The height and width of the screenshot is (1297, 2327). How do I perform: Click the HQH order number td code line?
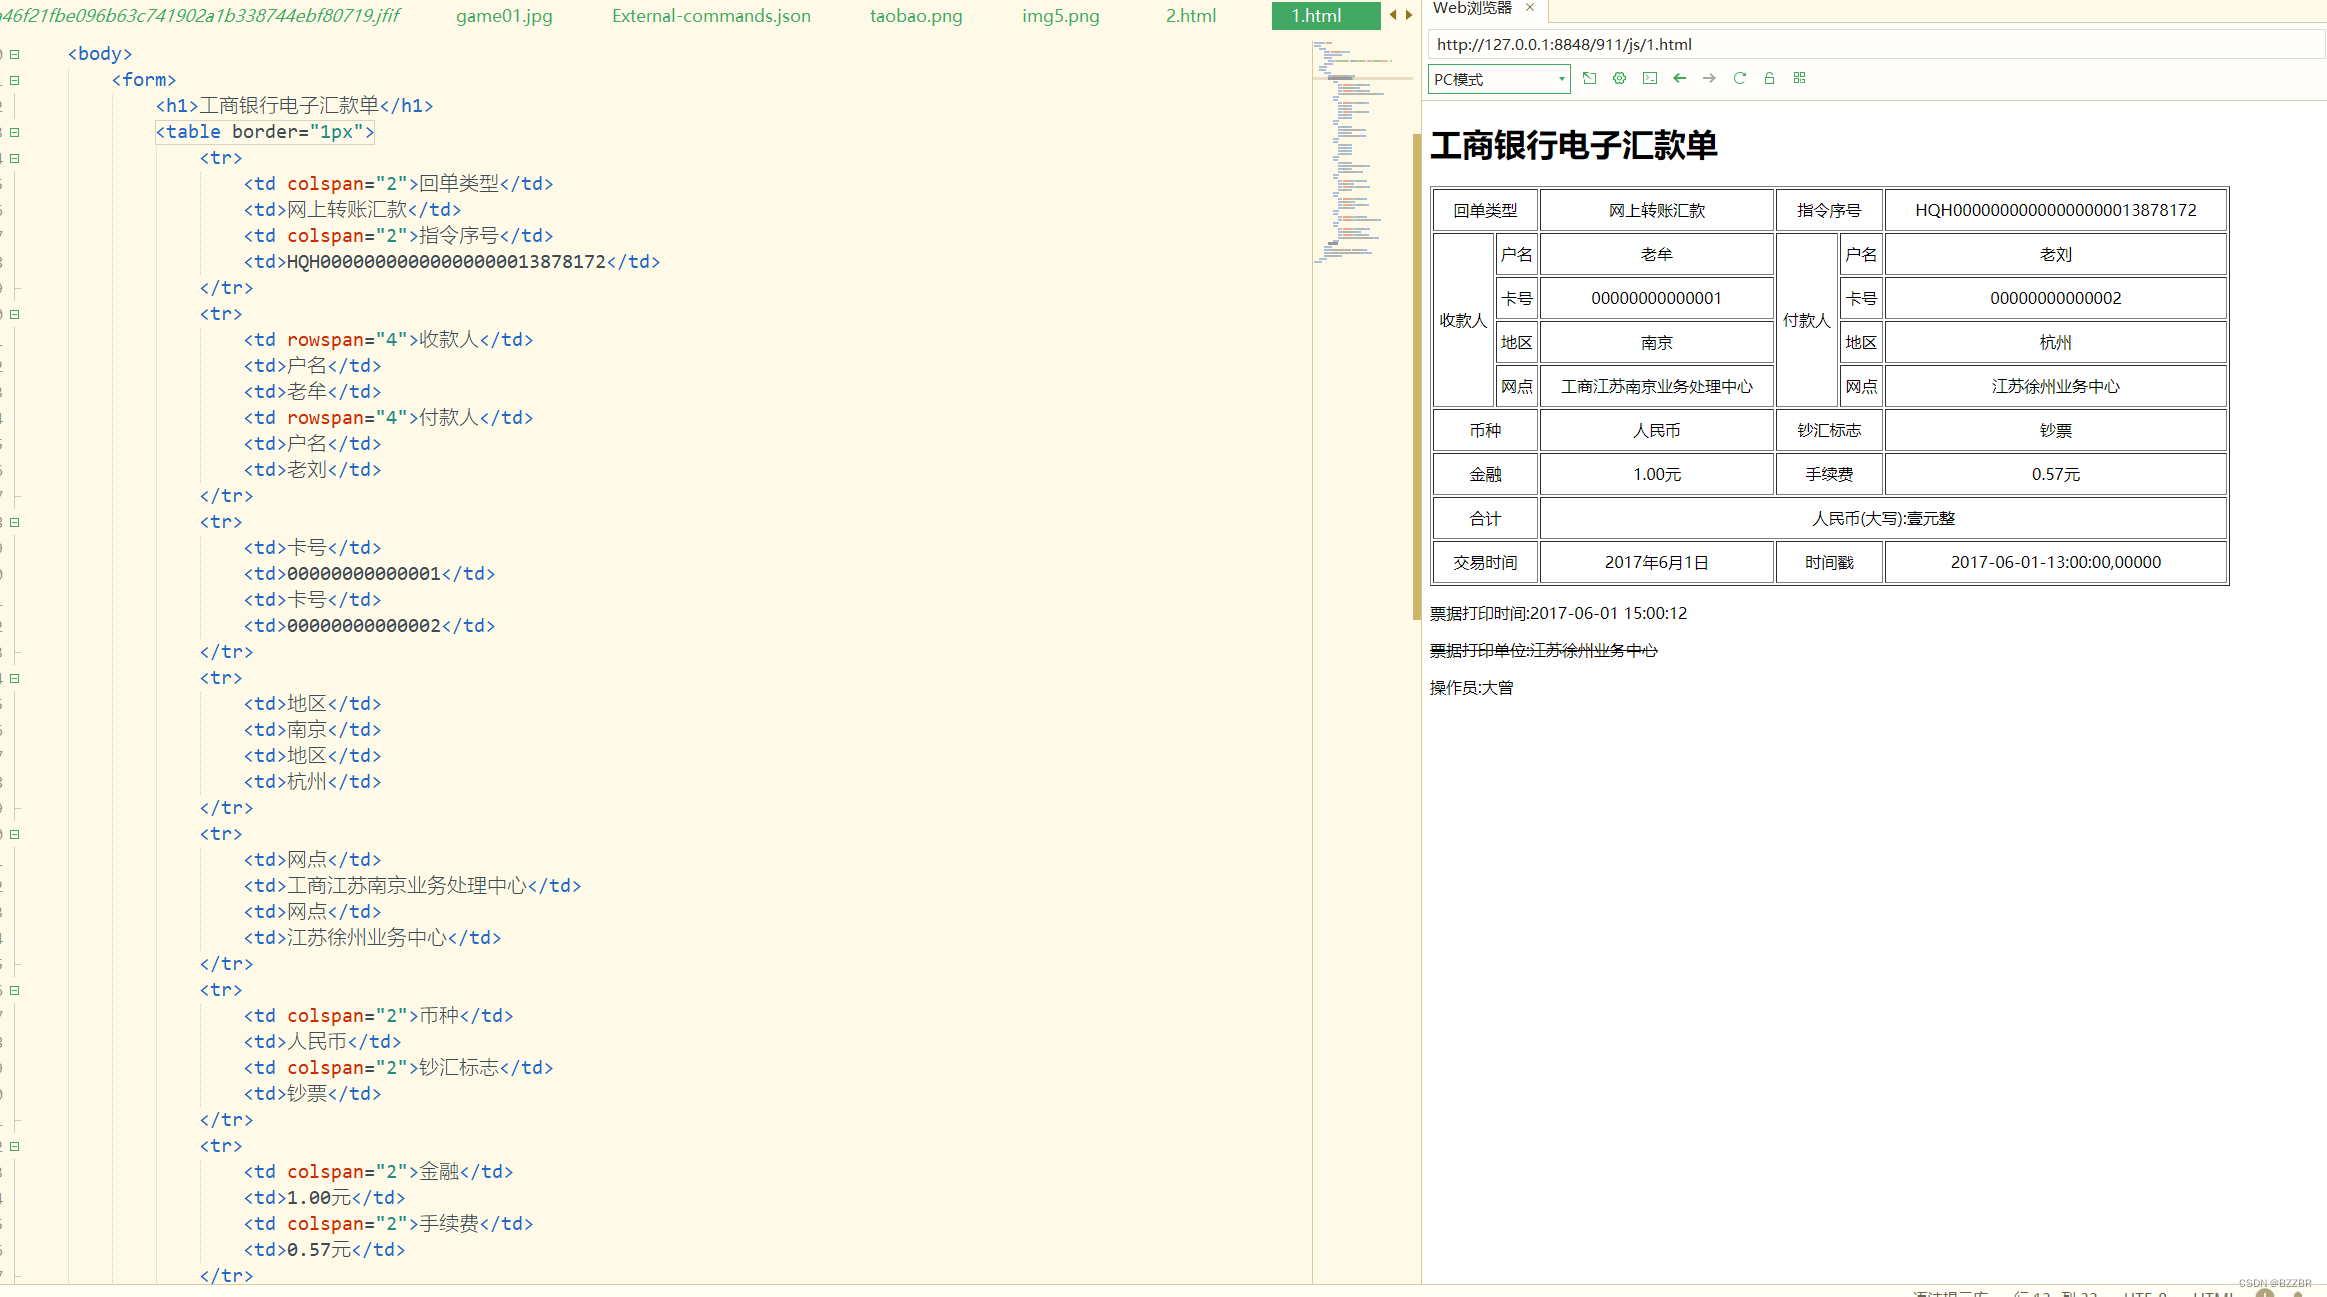pyautogui.click(x=452, y=262)
